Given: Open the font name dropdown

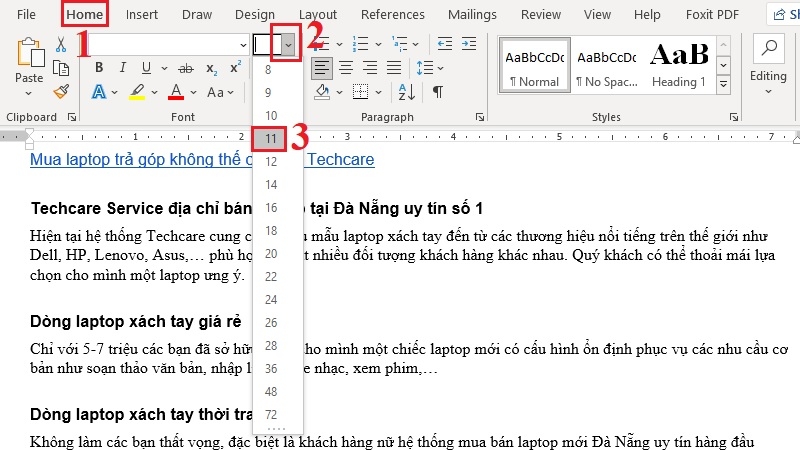Looking at the screenshot, I should tap(243, 45).
